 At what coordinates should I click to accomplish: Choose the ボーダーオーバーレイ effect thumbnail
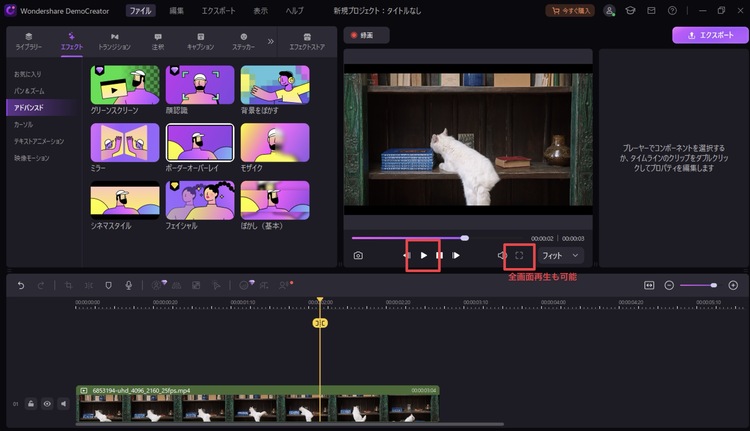[200, 143]
